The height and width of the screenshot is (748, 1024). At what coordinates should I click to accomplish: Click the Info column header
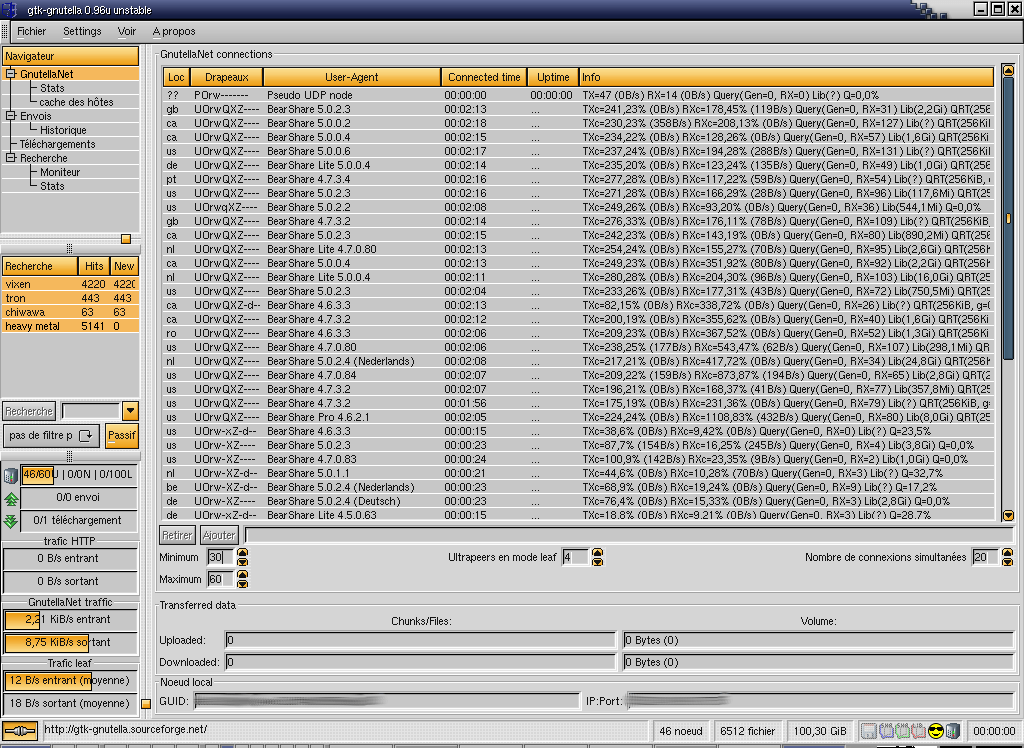[x=786, y=77]
